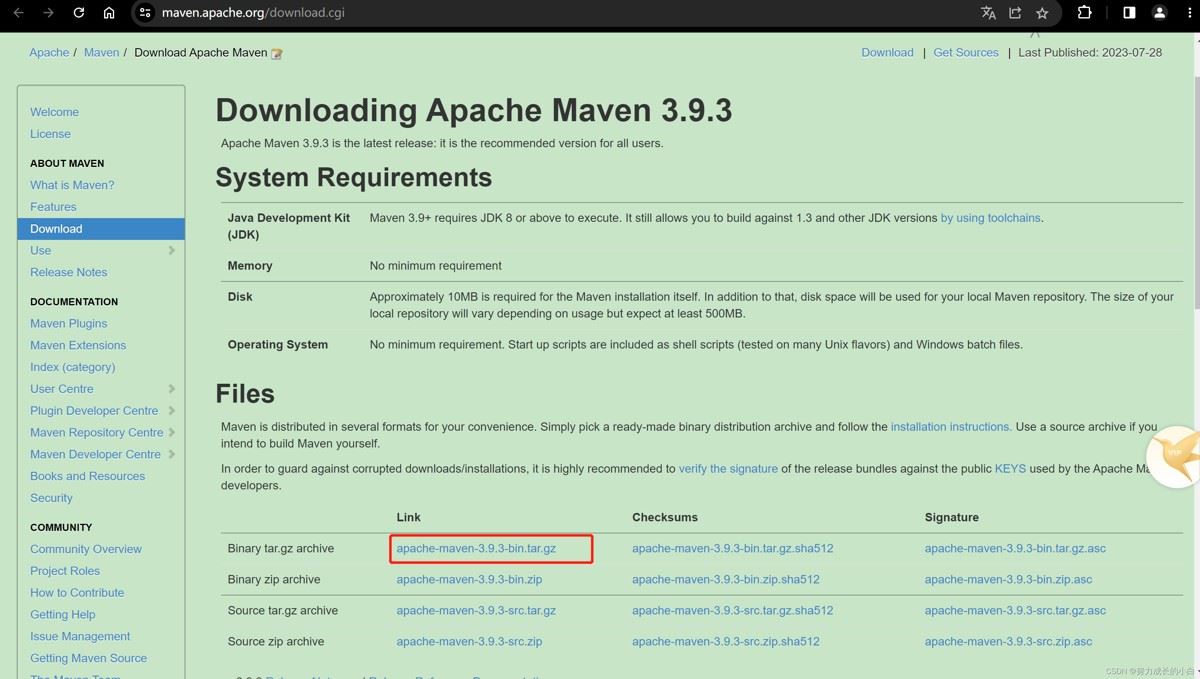Open apache-maven-3.9.3-src.tar.gz.asc signature
The height and width of the screenshot is (679, 1200).
point(1015,611)
